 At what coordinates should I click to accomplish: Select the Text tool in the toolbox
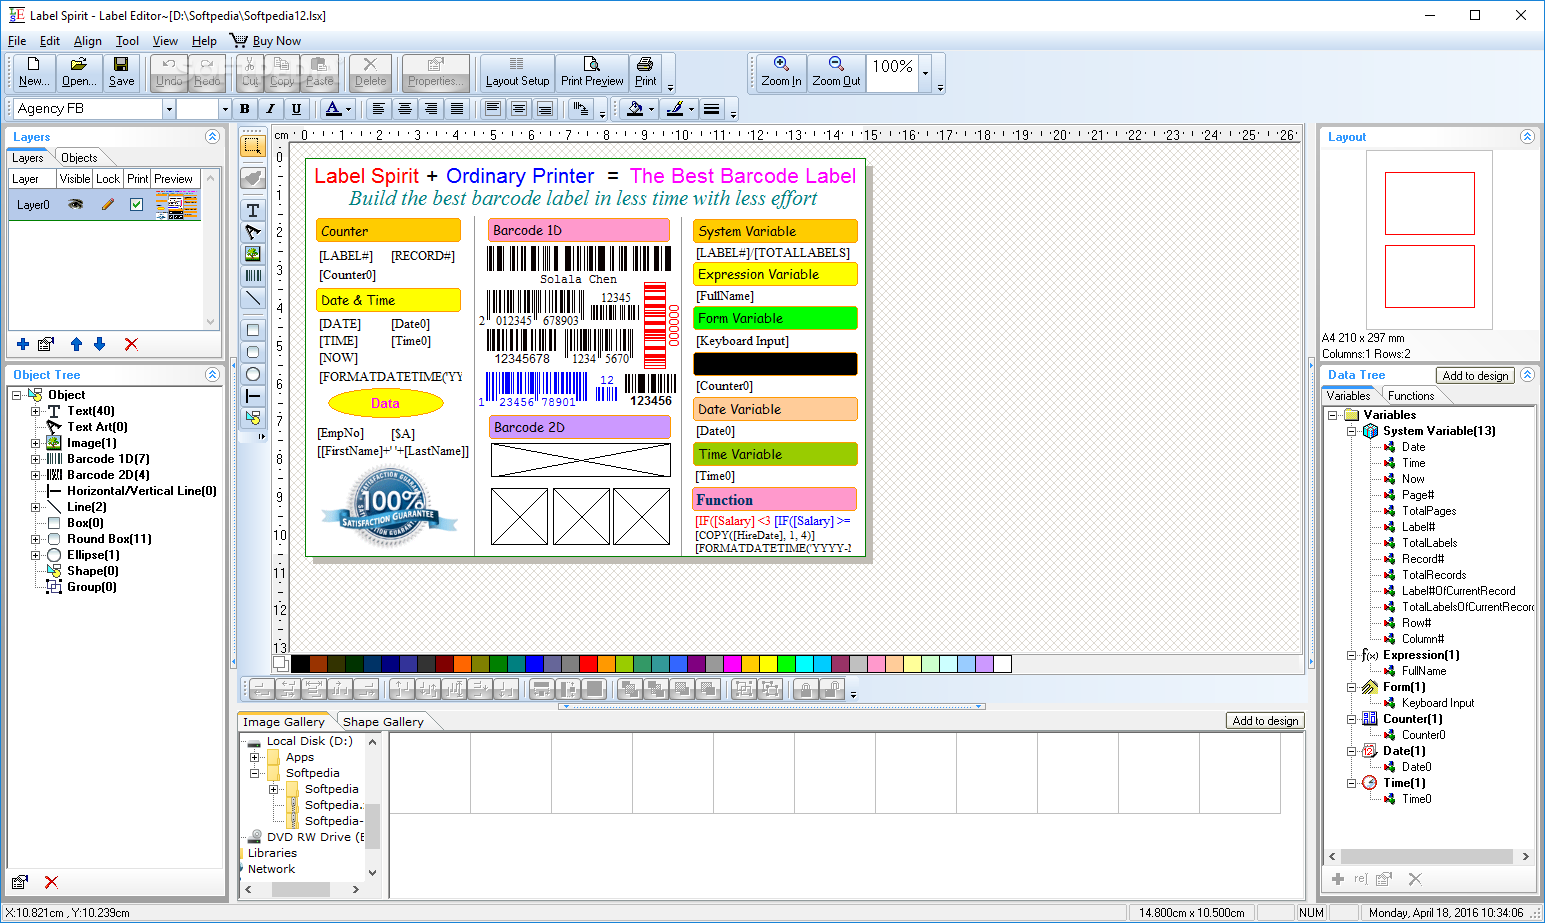coord(253,210)
